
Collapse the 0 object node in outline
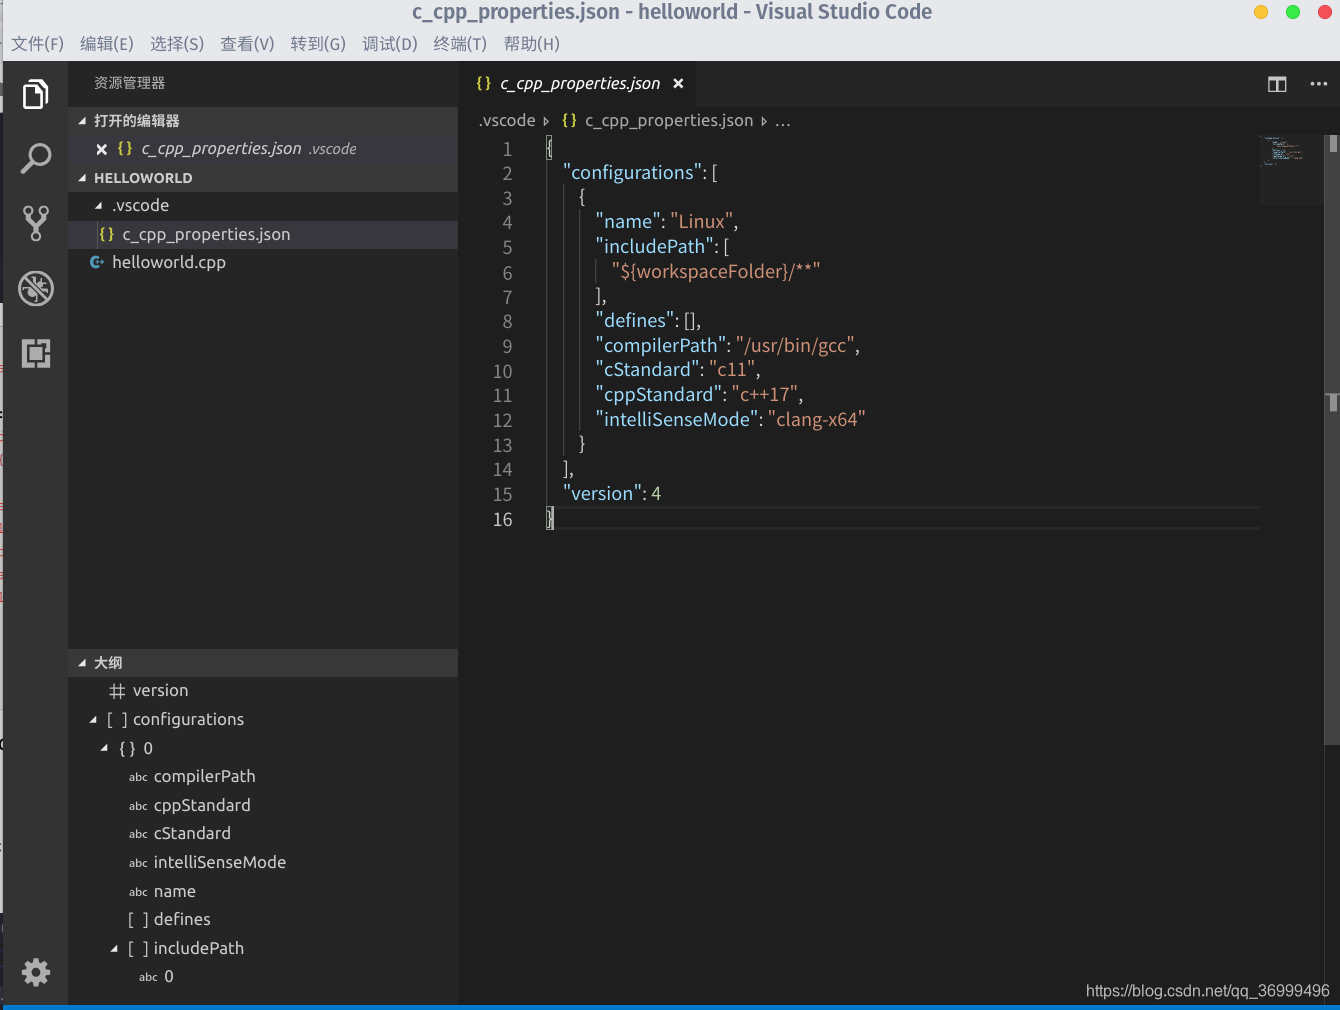(104, 748)
